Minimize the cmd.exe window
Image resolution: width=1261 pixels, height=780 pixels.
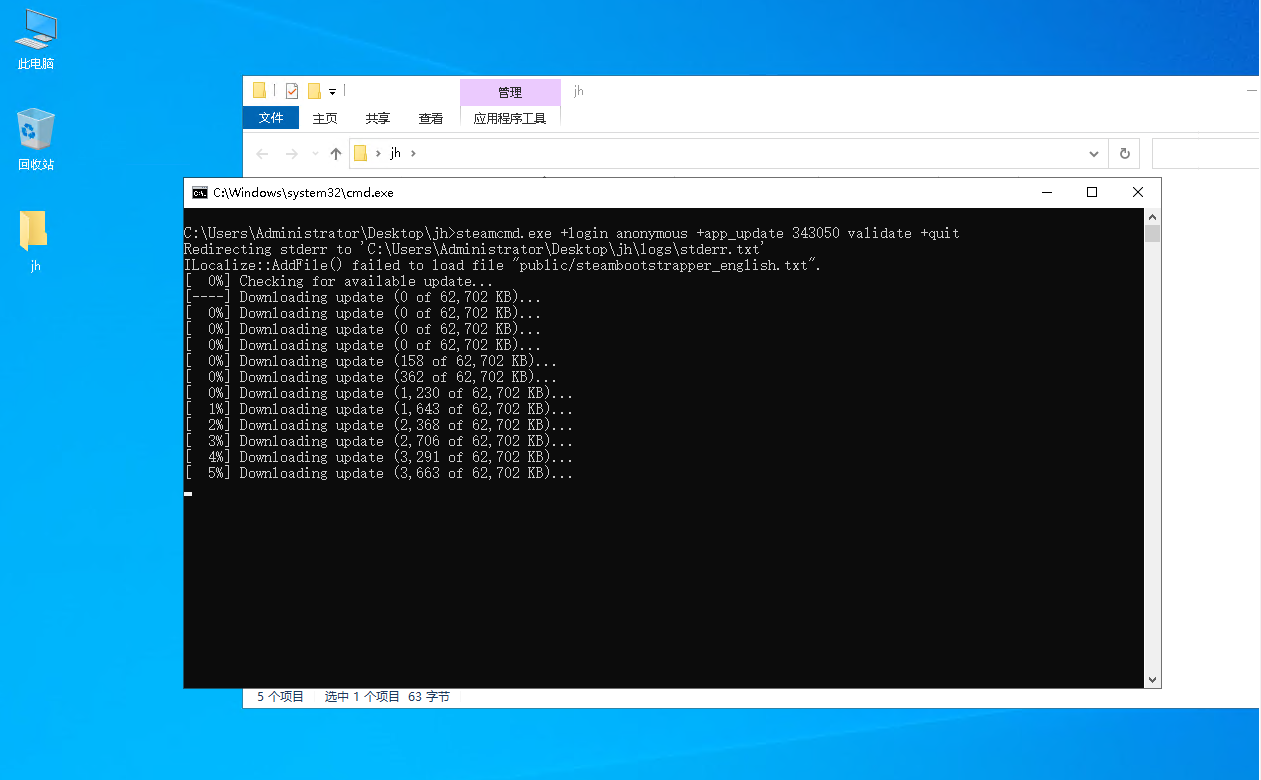point(1046,192)
